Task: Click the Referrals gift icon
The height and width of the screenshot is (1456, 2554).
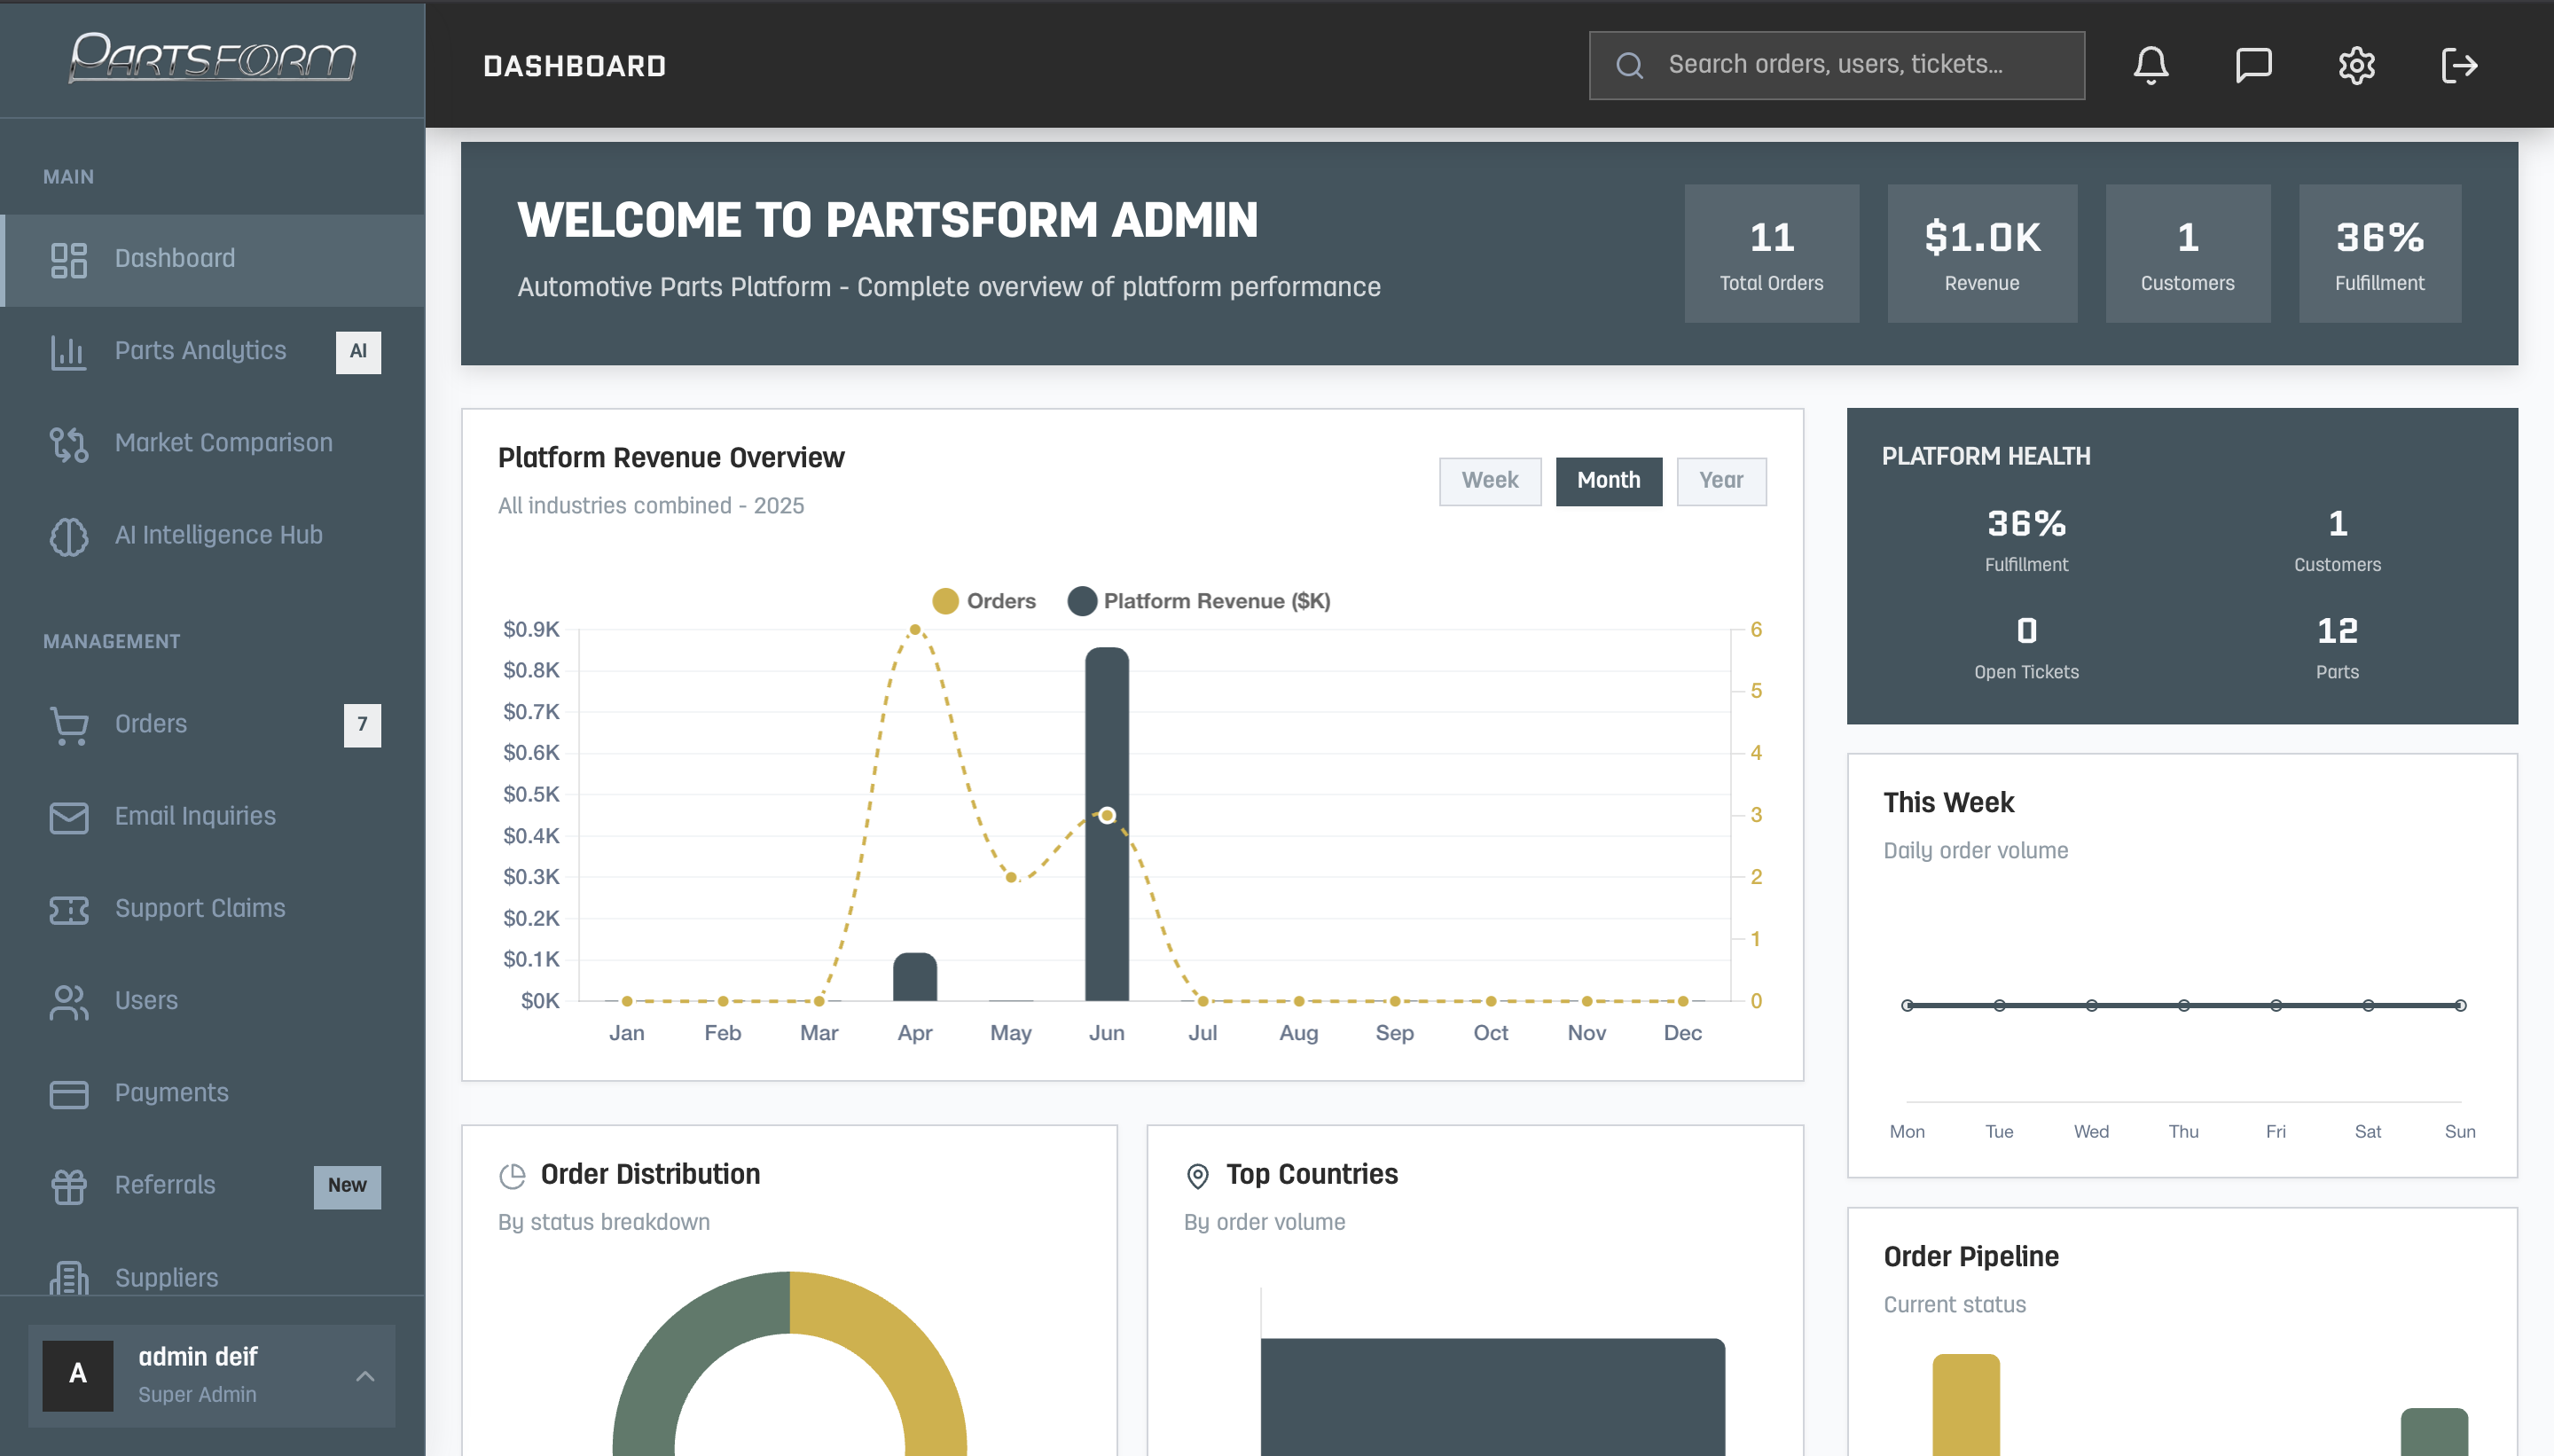Action: [69, 1186]
